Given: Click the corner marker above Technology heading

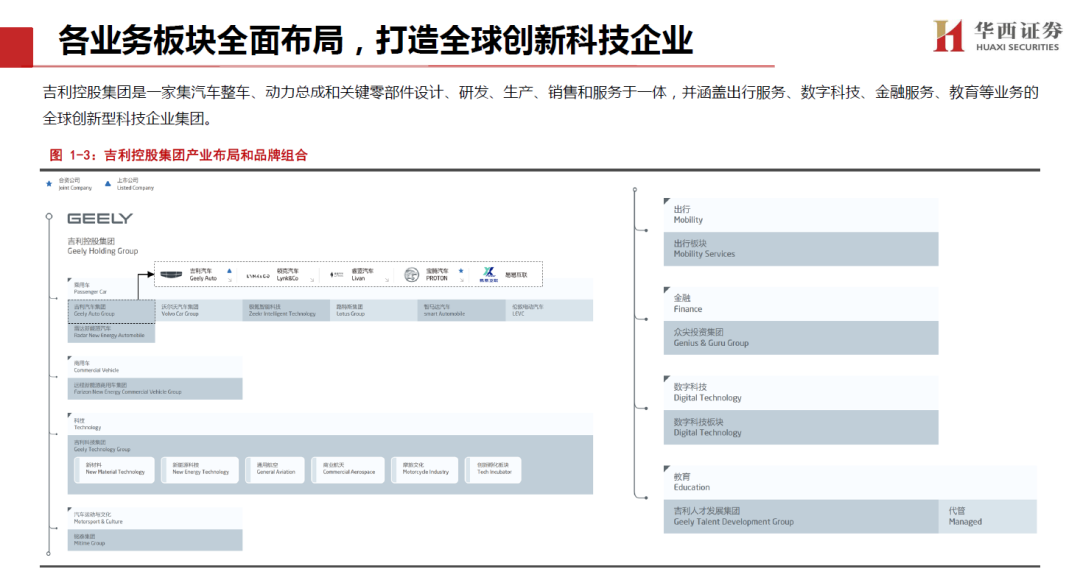Looking at the screenshot, I should (x=70, y=416).
